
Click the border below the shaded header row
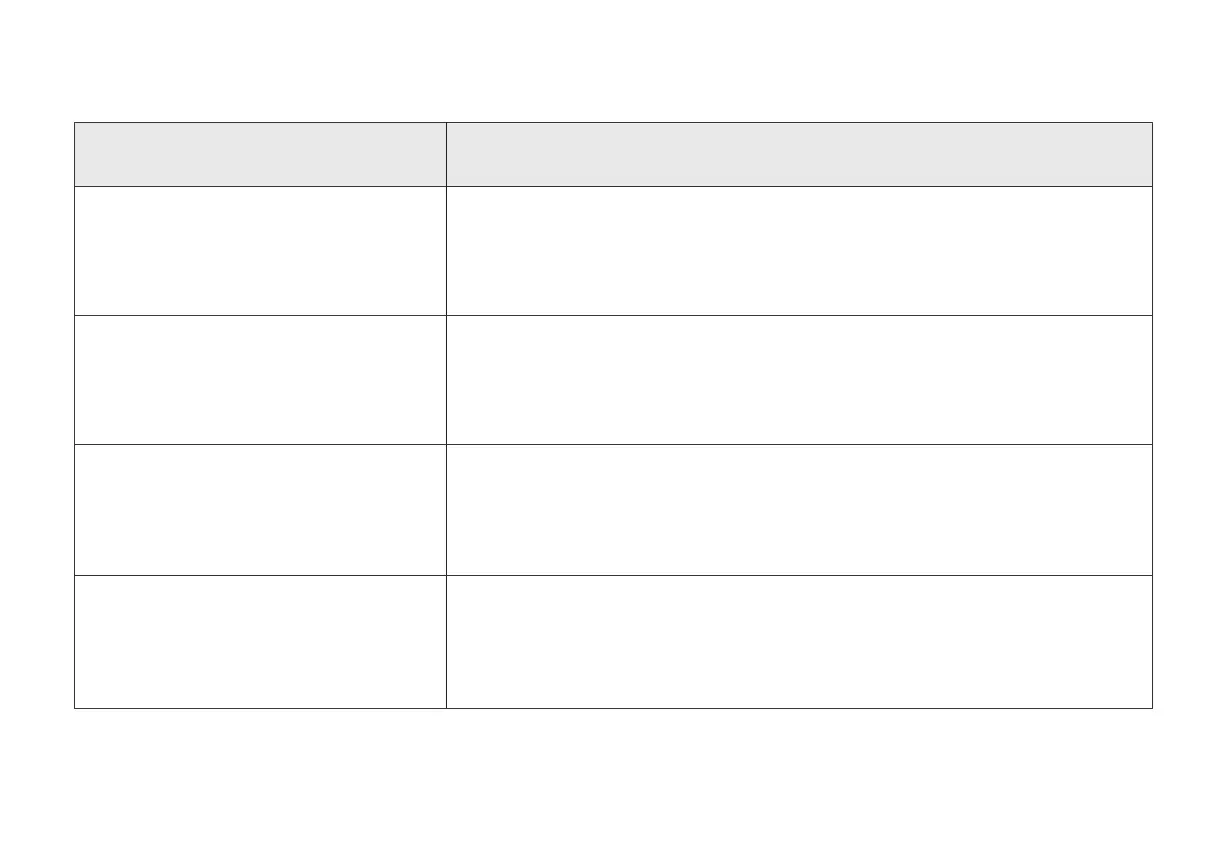click(612, 186)
